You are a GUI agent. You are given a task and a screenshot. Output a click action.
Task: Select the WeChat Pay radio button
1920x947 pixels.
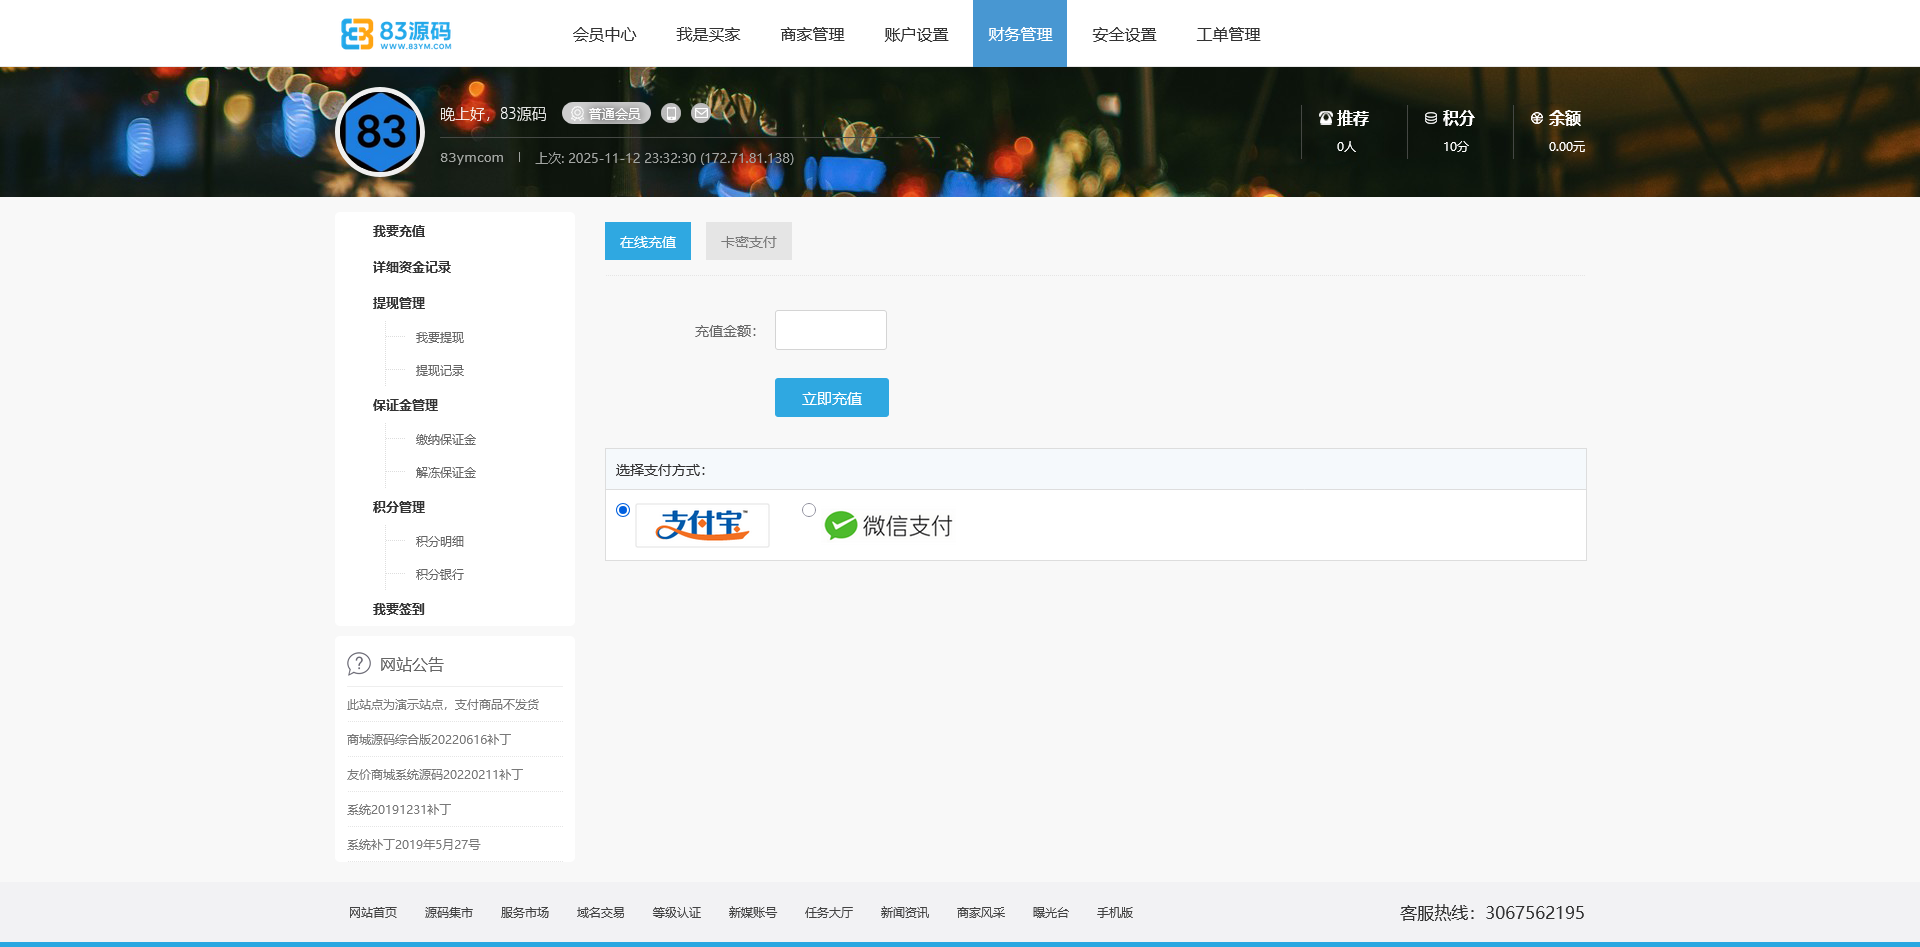point(809,510)
